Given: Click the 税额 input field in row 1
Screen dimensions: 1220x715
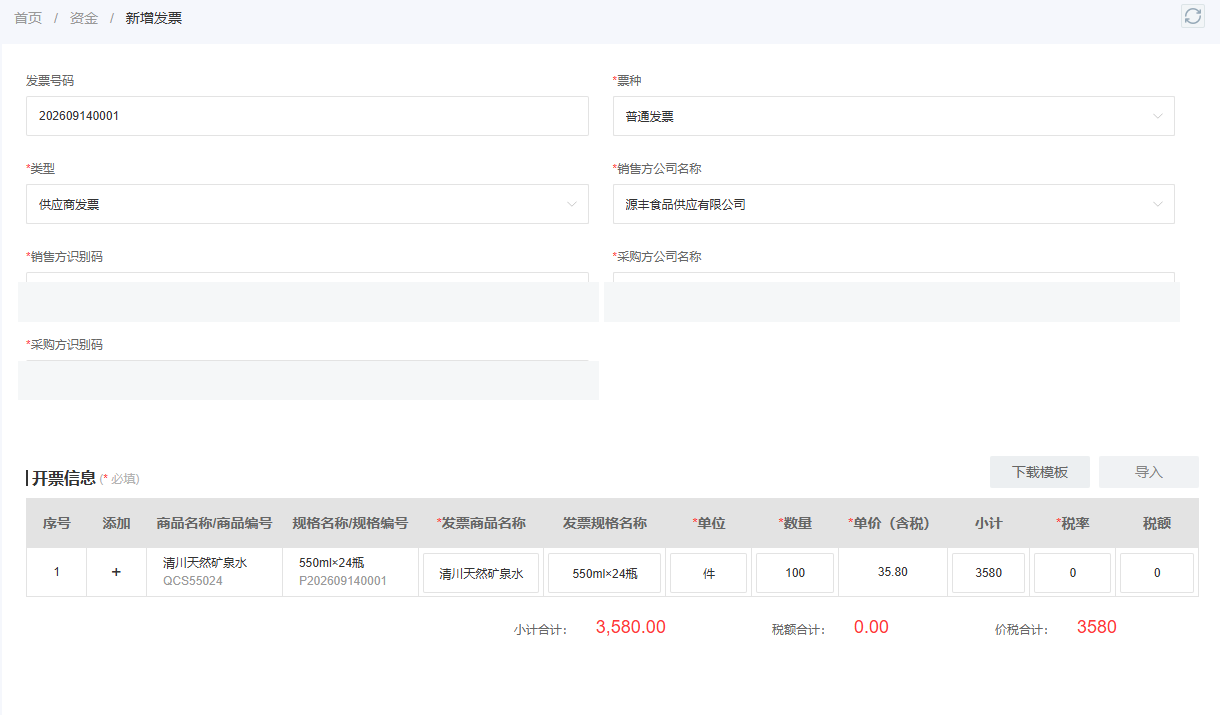Looking at the screenshot, I should coord(1157,573).
